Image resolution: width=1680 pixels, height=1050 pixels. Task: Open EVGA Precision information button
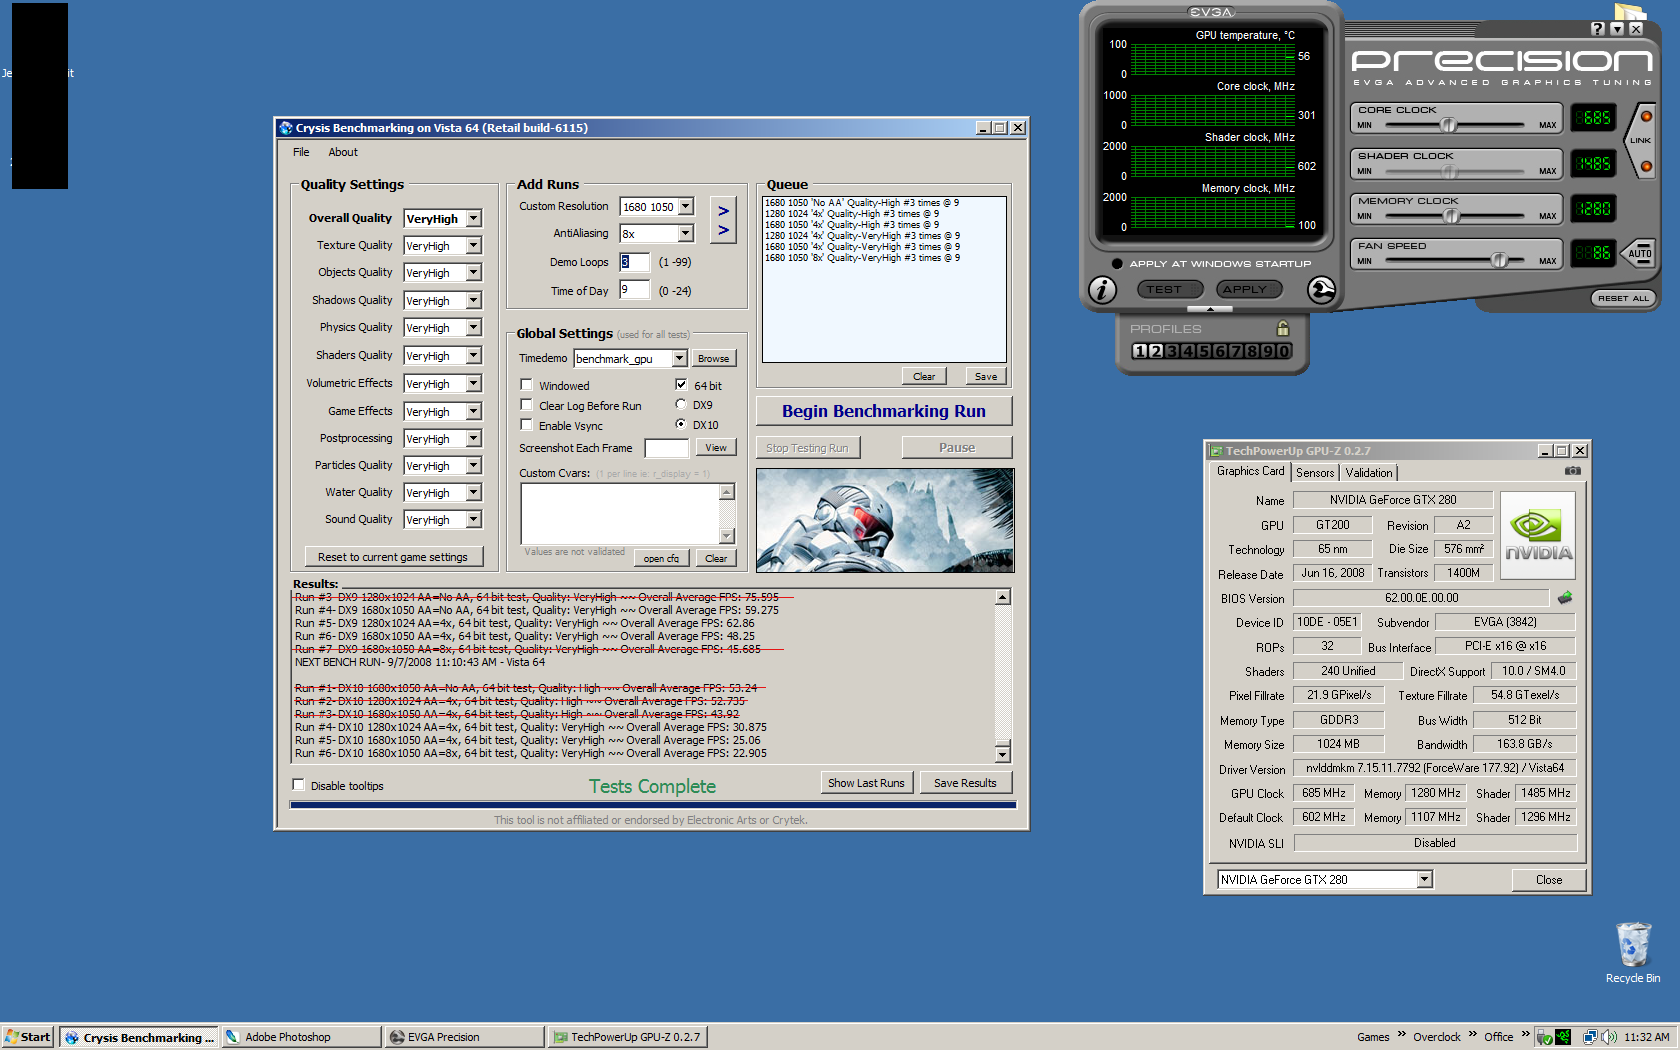pos(1102,290)
